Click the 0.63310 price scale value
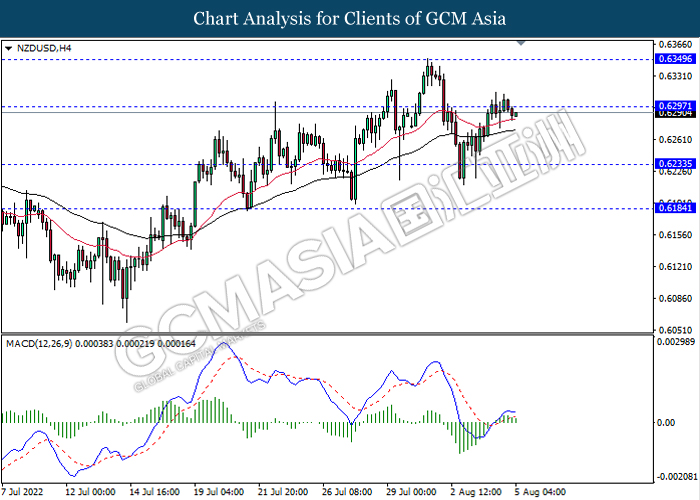700x500 pixels. point(675,76)
